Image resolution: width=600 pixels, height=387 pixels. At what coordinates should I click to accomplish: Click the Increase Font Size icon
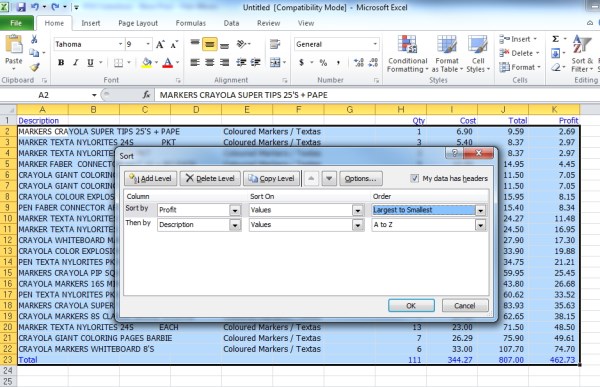(160, 44)
